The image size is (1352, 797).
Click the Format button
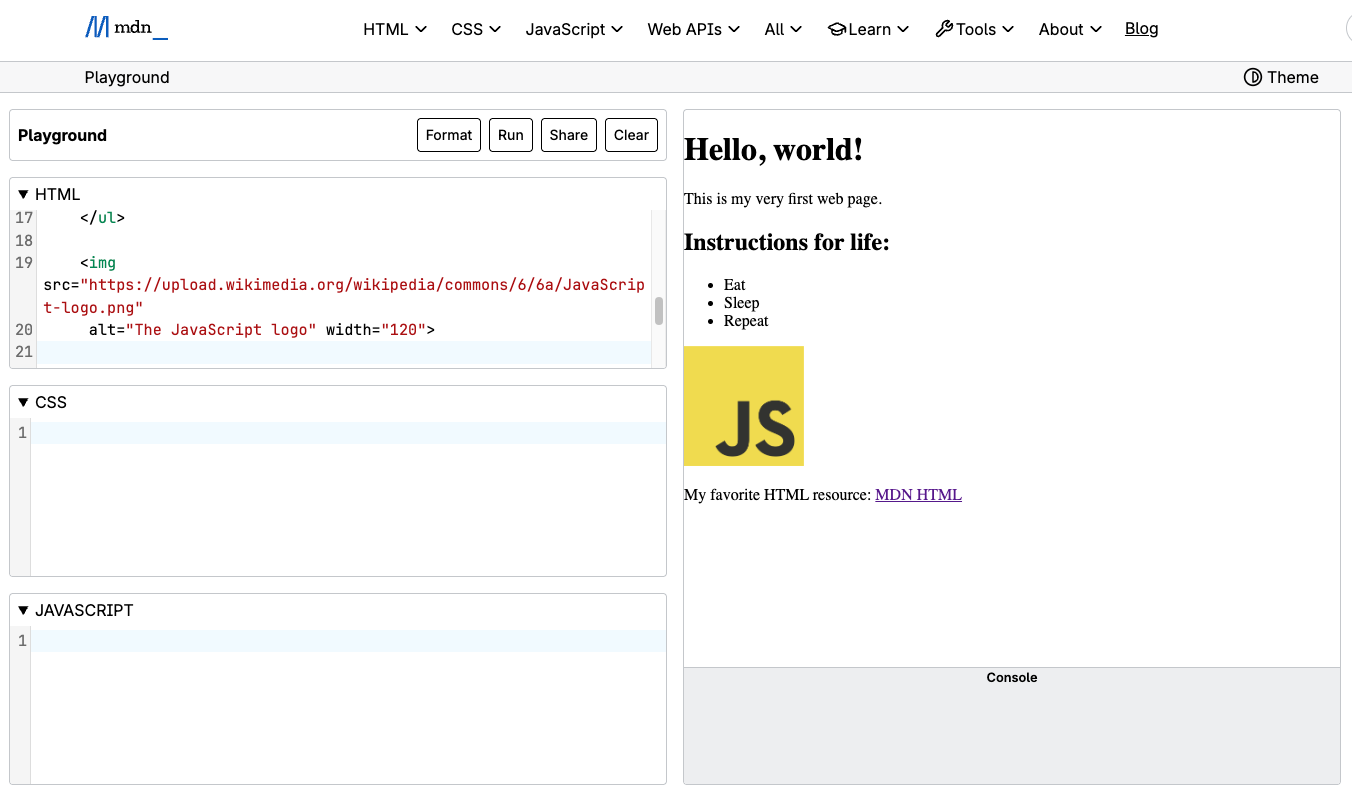(449, 135)
